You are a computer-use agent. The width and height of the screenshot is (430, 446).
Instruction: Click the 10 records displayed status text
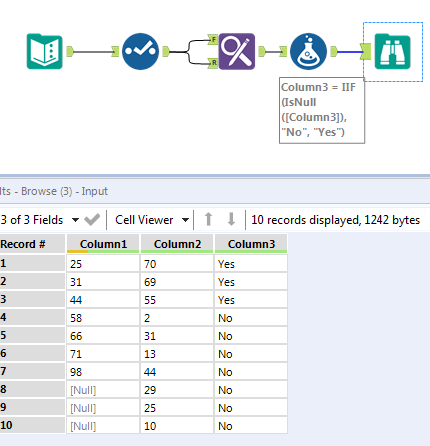[335, 220]
